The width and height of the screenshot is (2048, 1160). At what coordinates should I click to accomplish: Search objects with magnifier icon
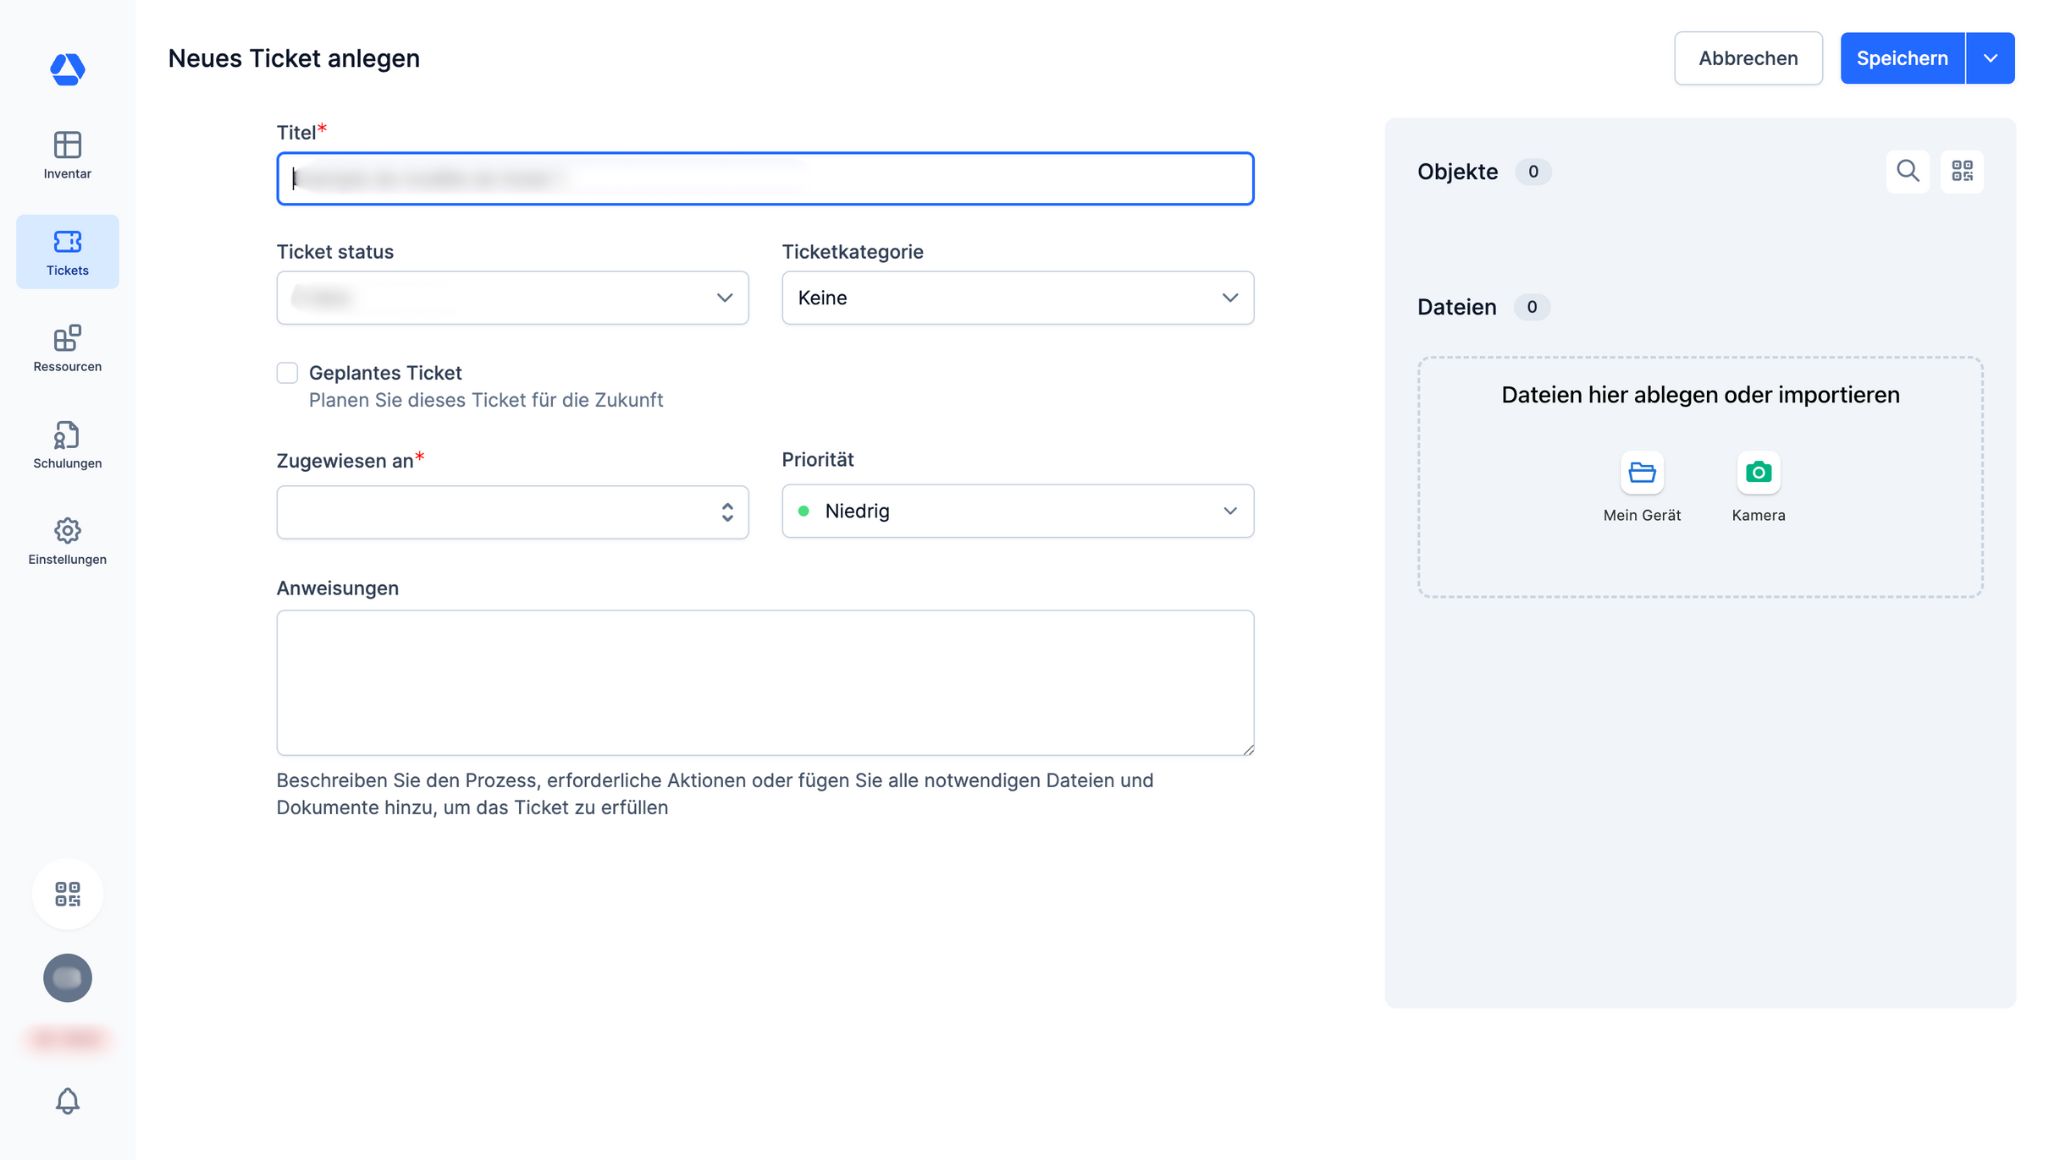(x=1907, y=171)
